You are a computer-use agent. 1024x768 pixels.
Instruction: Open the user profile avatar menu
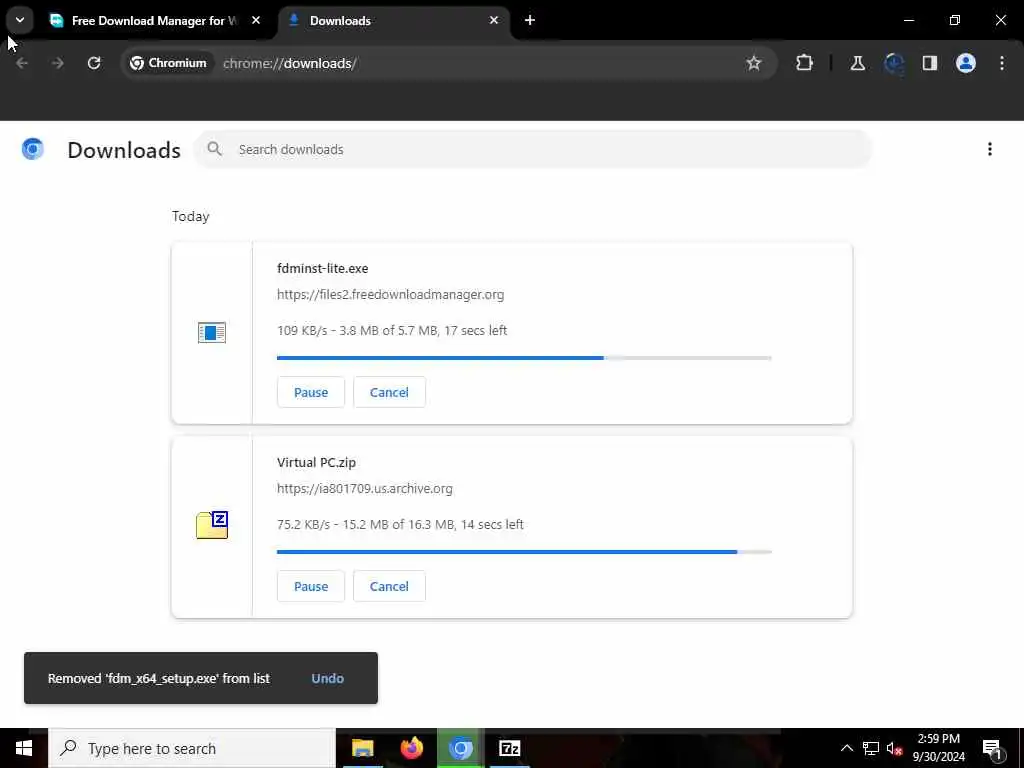966,63
